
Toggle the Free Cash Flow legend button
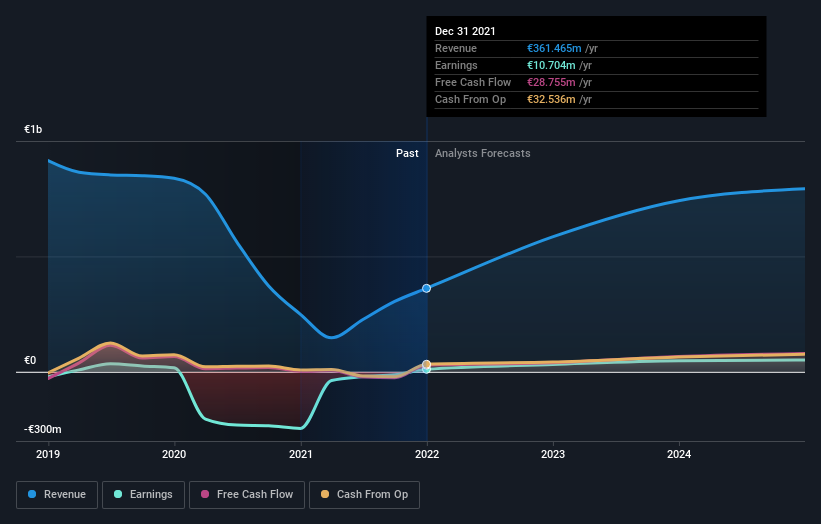tap(247, 495)
